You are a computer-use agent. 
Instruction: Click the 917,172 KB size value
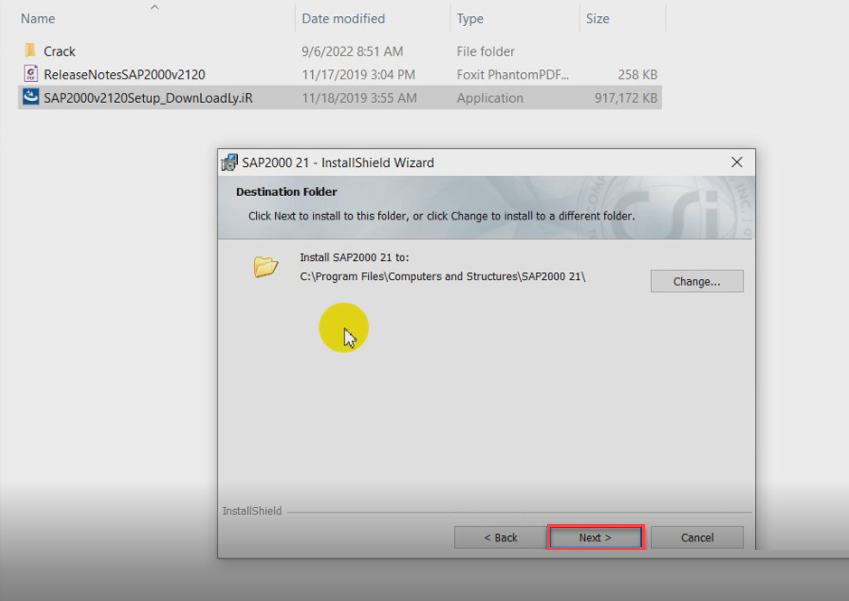tap(626, 98)
